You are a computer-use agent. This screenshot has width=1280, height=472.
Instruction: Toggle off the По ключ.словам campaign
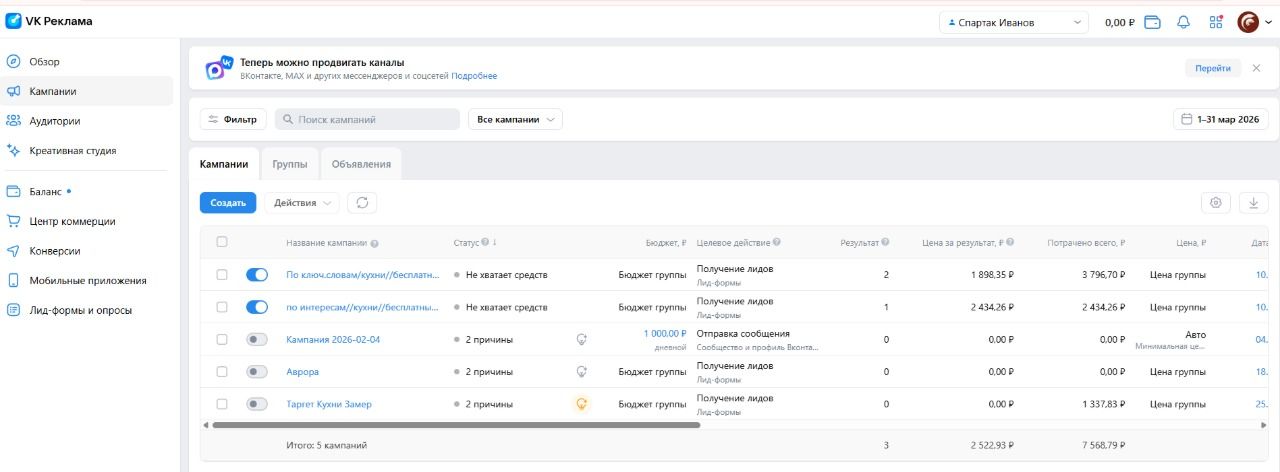click(x=257, y=274)
